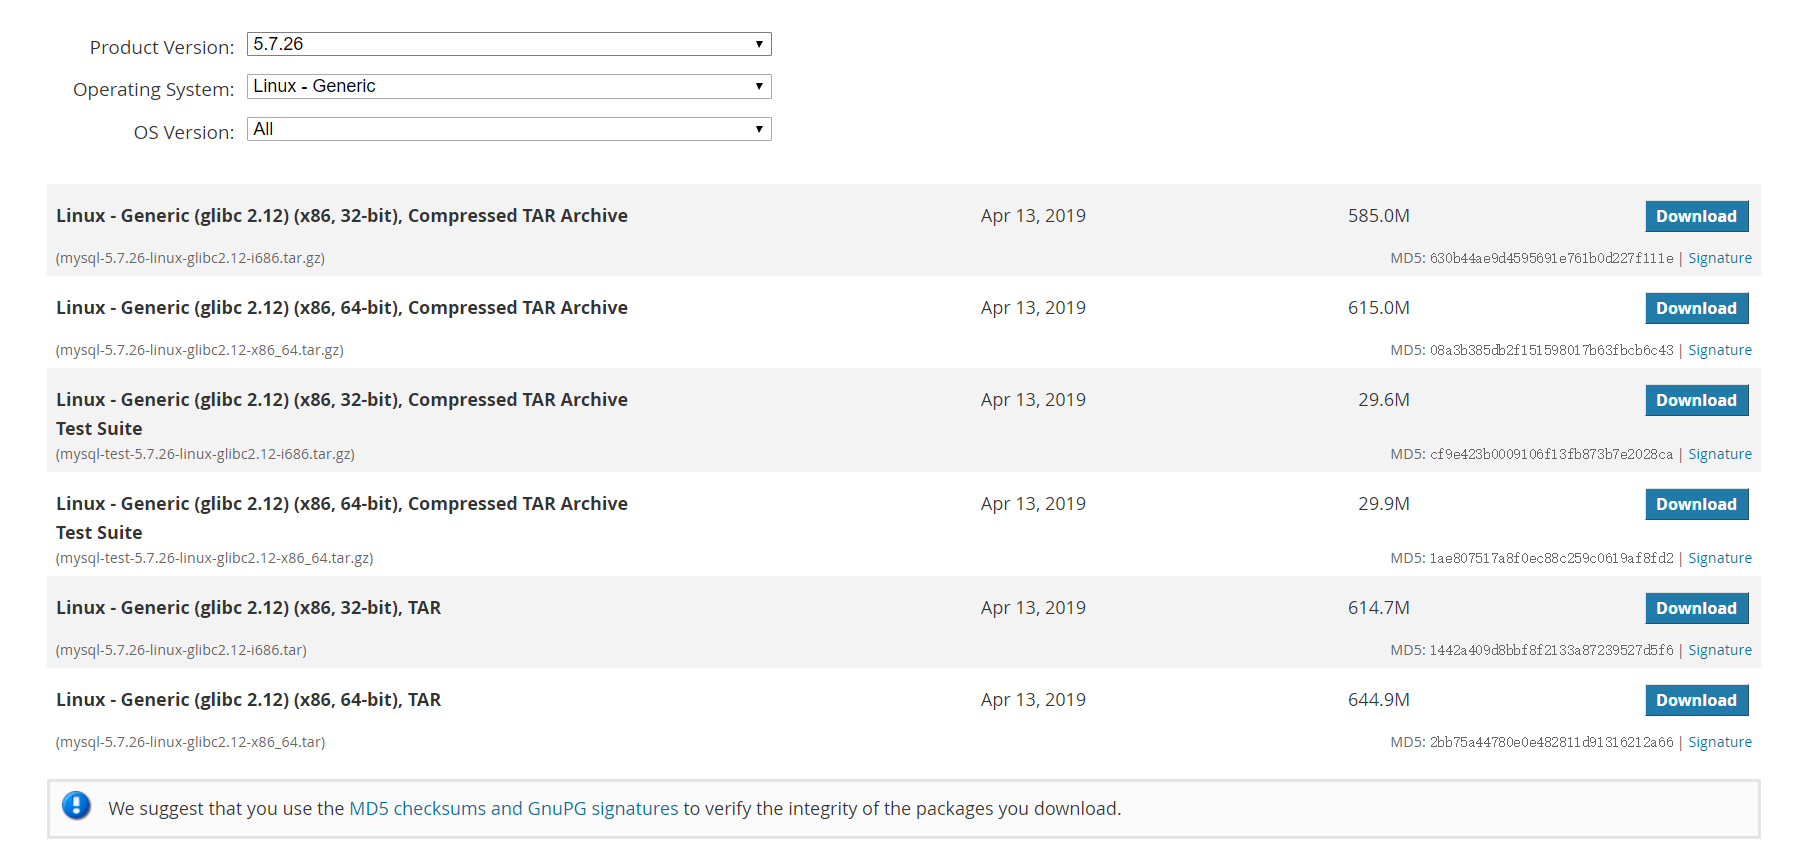1808x862 pixels.
Task: Click the filename (mysql-5.7.26-linux-glibc2.12-x86_64.tar)
Action: (190, 742)
